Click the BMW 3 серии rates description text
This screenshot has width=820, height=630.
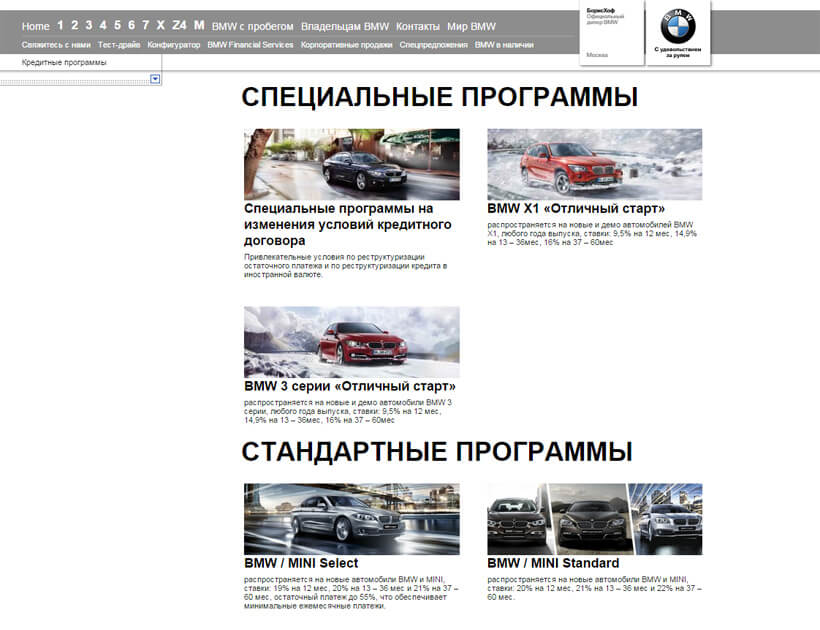coord(348,411)
